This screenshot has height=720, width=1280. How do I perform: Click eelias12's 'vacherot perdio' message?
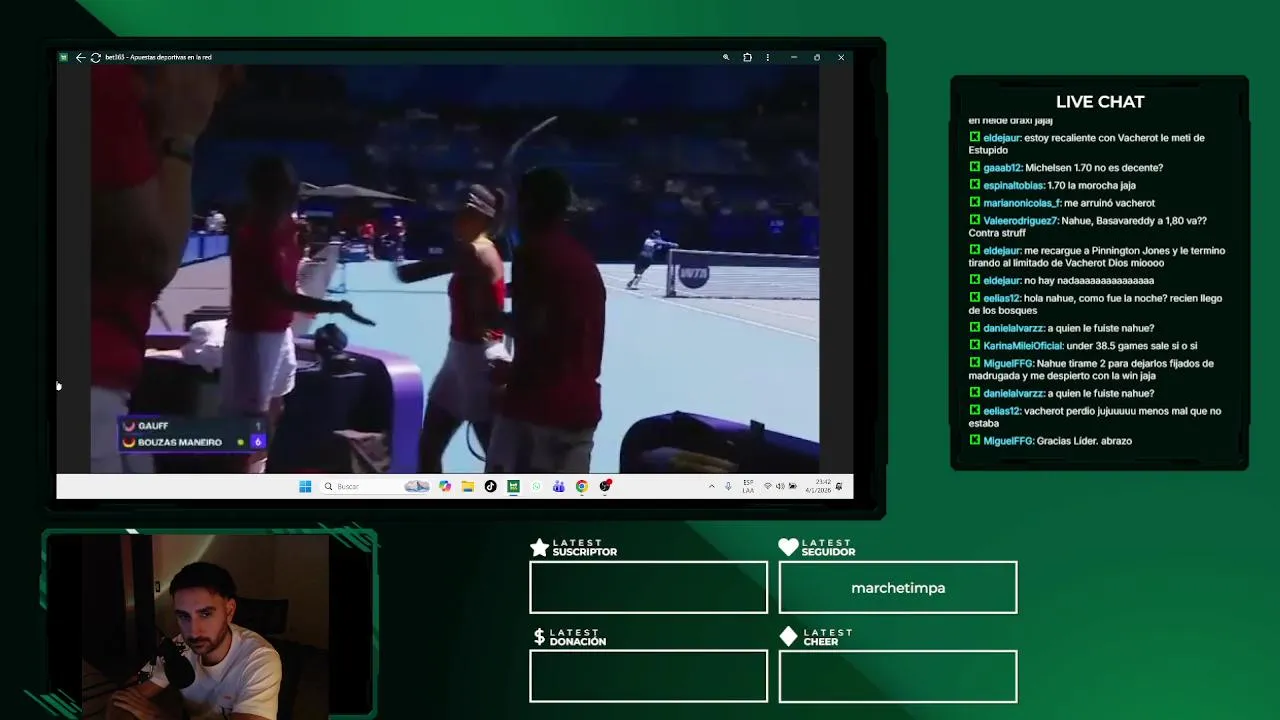(x=1095, y=417)
